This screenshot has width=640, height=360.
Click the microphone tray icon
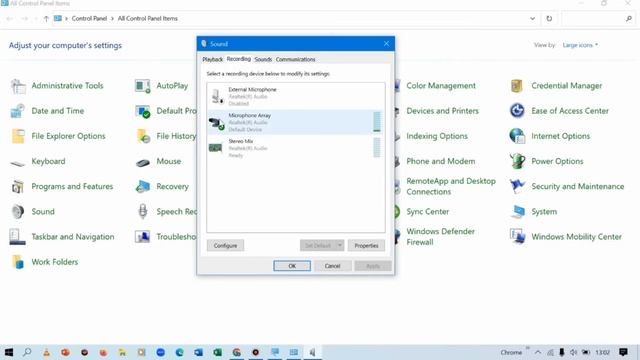click(x=562, y=352)
